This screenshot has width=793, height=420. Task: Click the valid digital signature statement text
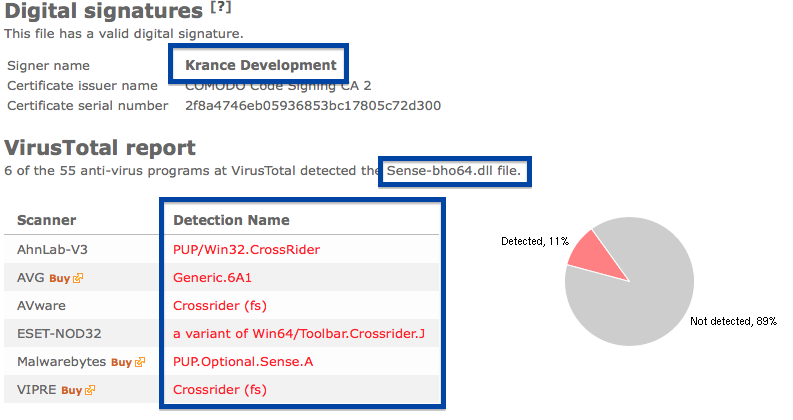(x=124, y=34)
